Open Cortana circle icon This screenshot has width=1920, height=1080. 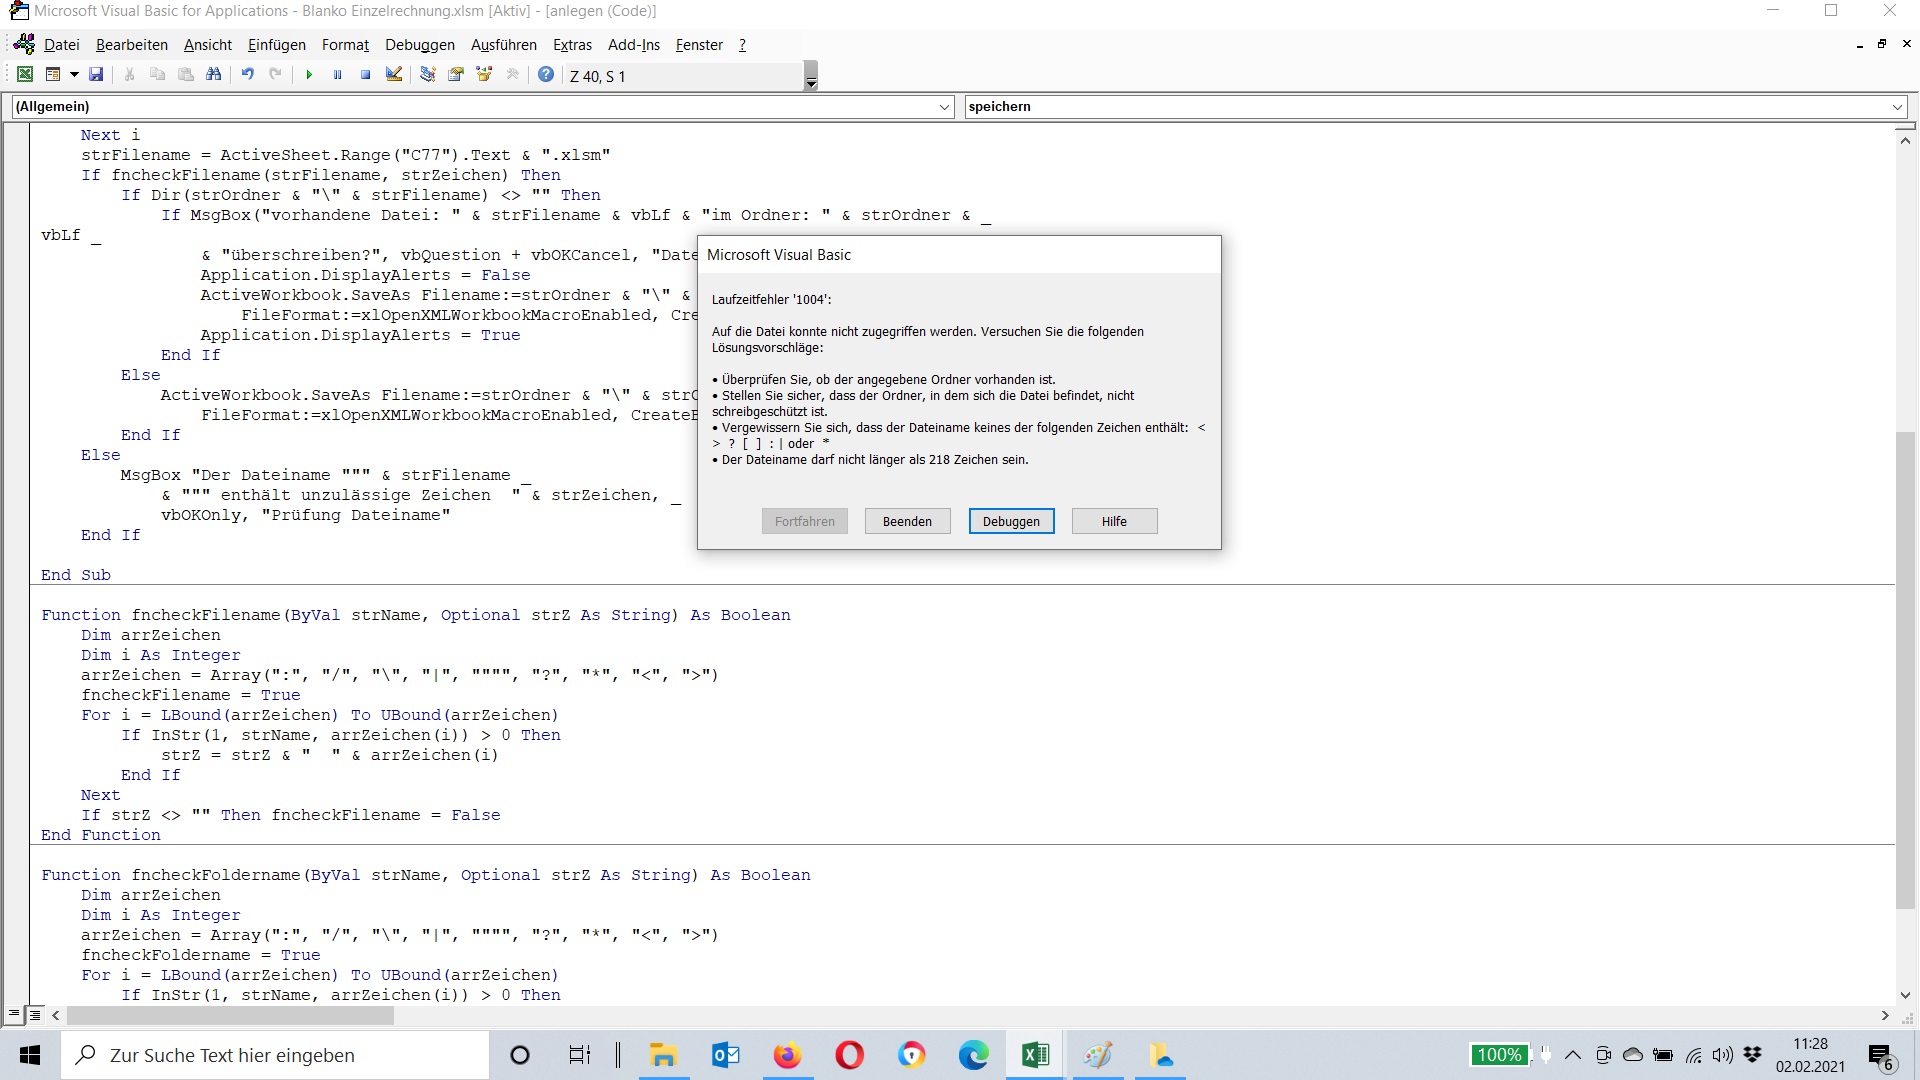pyautogui.click(x=519, y=1055)
